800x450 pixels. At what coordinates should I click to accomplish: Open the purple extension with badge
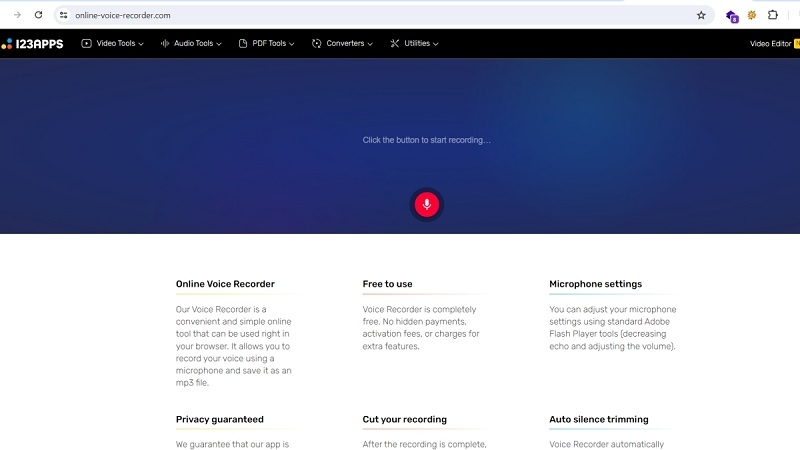[x=732, y=16]
